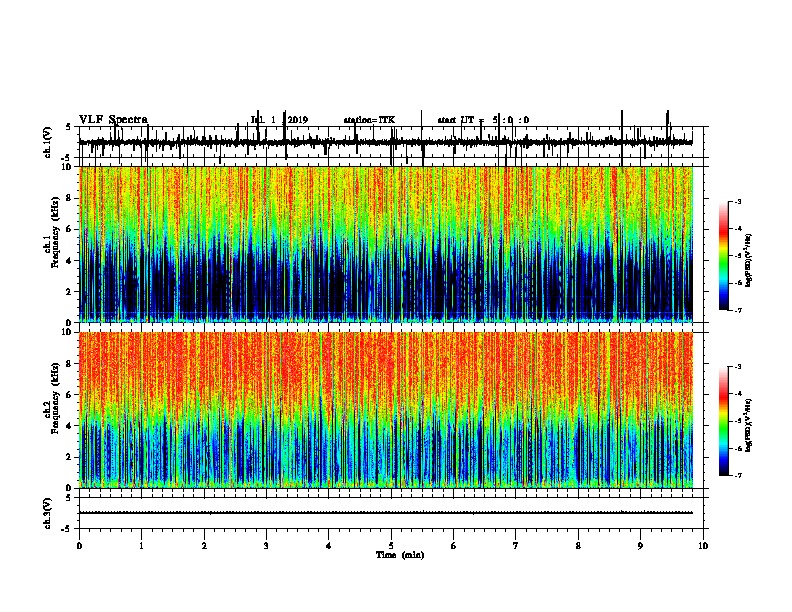Click the 2019 date label in the header

298,120
